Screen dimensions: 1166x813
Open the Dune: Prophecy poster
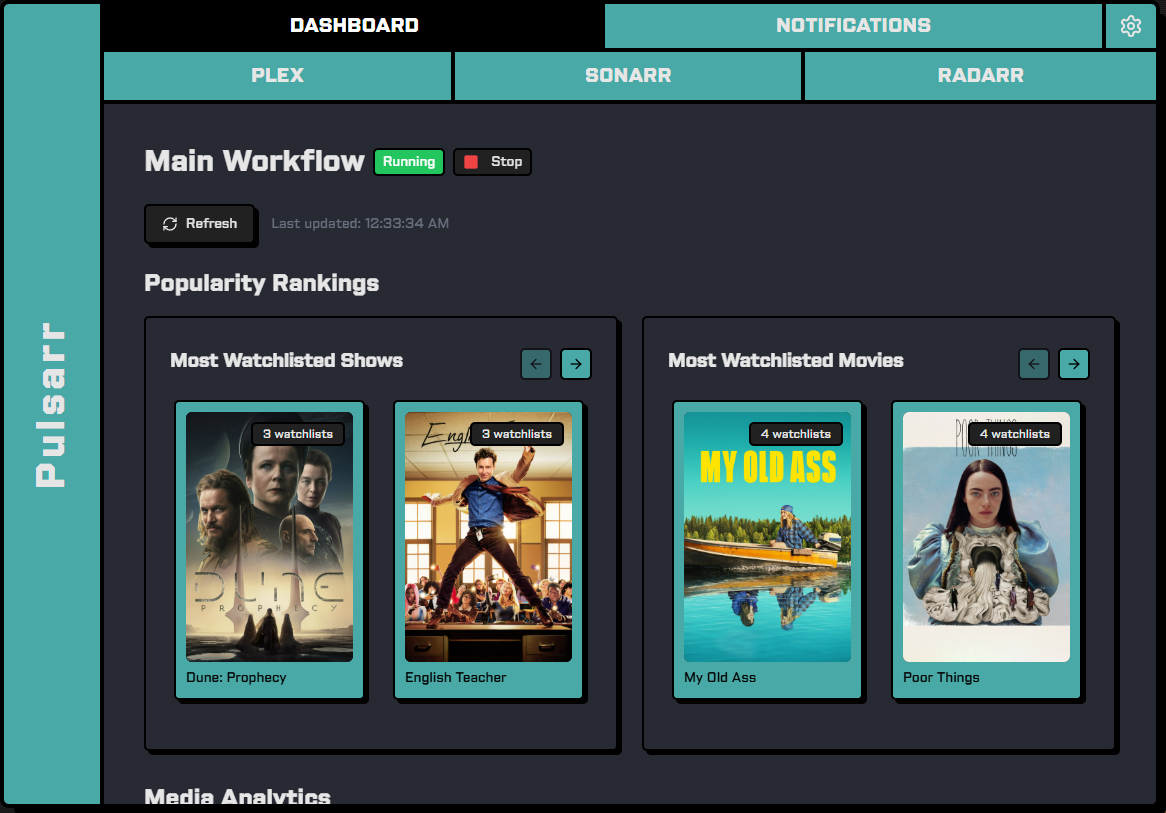tap(269, 537)
